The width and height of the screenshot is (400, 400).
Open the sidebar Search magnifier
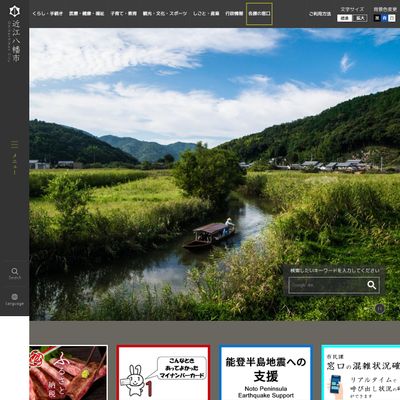click(14, 273)
